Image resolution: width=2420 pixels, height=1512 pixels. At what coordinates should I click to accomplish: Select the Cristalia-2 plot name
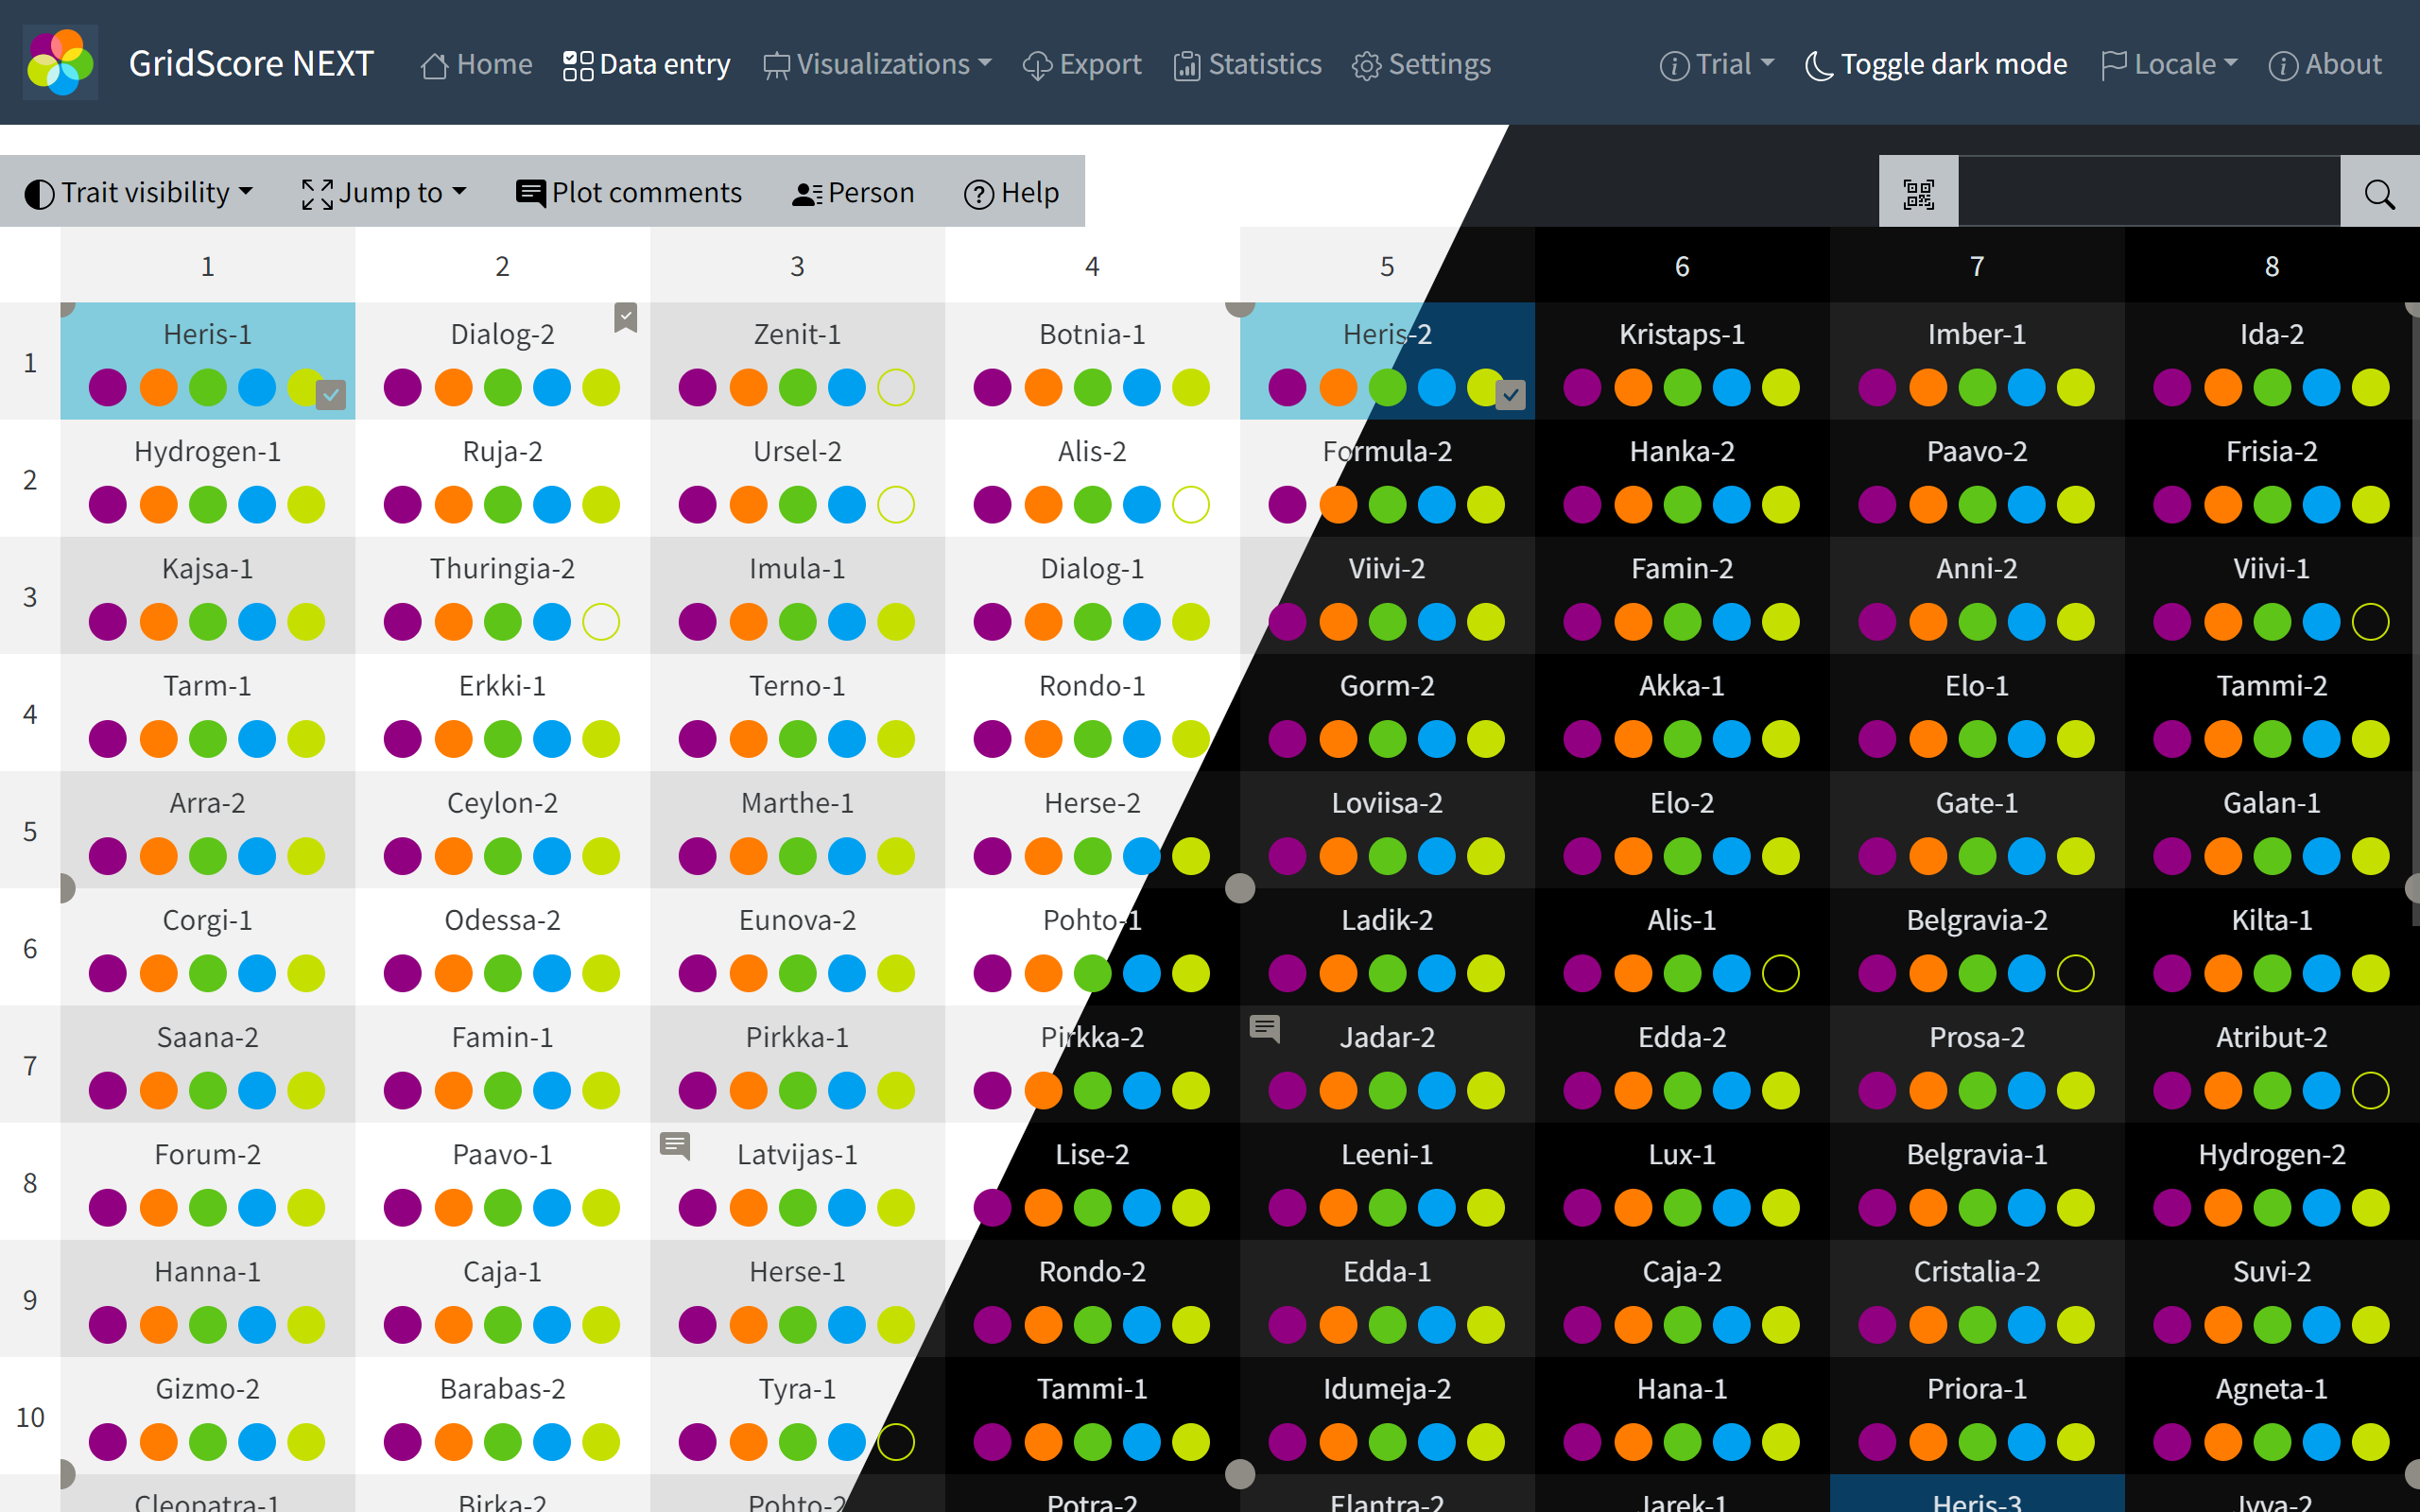(1977, 1272)
